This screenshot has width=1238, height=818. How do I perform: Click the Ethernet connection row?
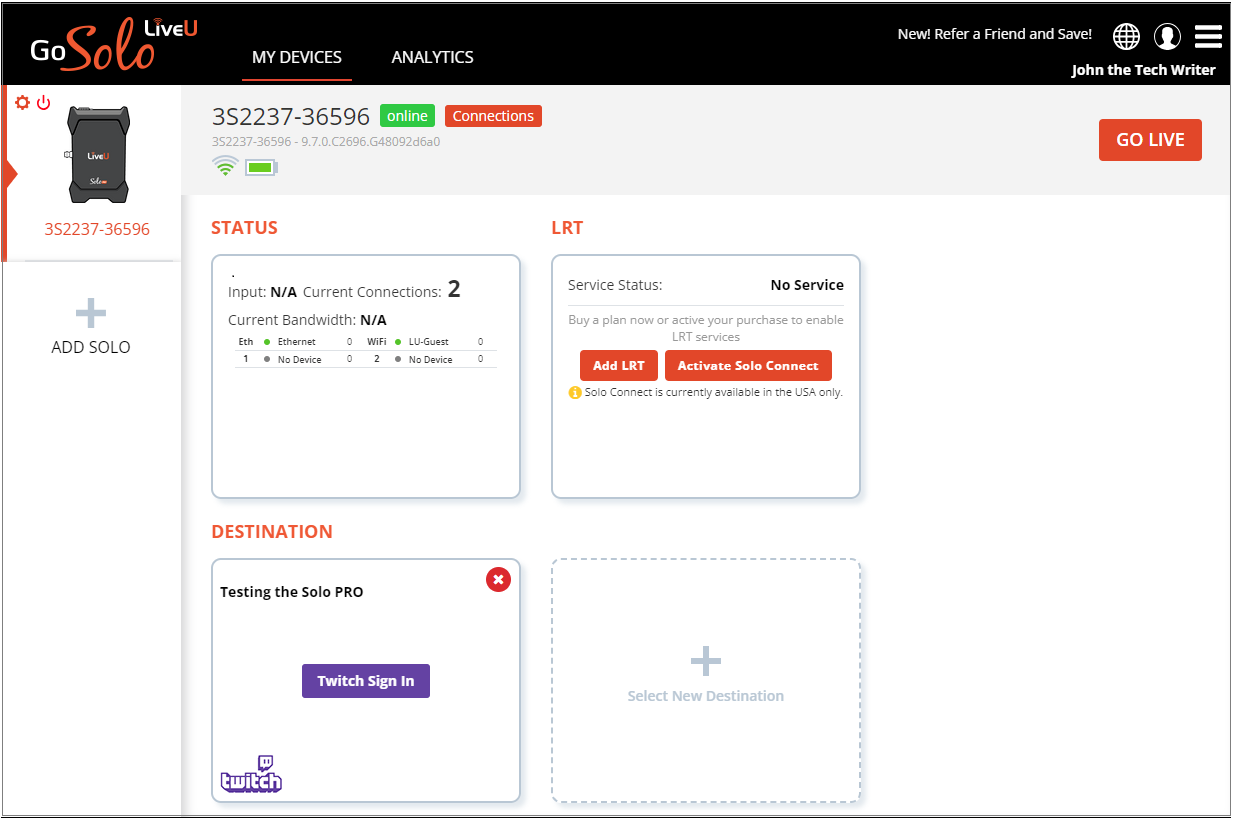tap(296, 342)
